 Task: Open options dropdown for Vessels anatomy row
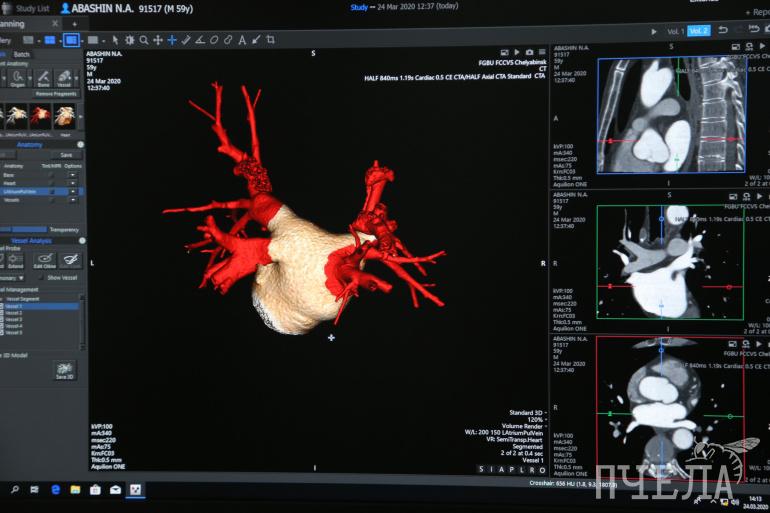click(72, 200)
